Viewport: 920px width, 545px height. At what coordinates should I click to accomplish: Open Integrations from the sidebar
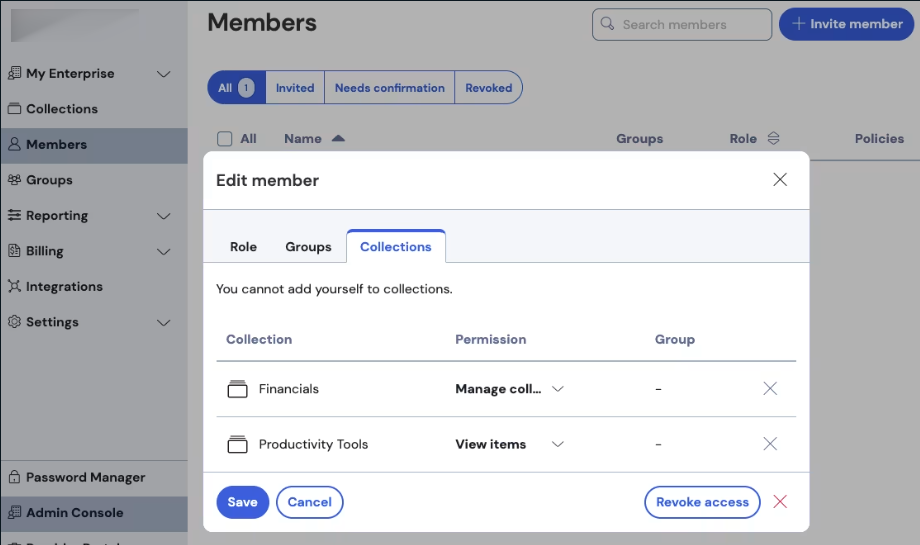[x=64, y=287]
